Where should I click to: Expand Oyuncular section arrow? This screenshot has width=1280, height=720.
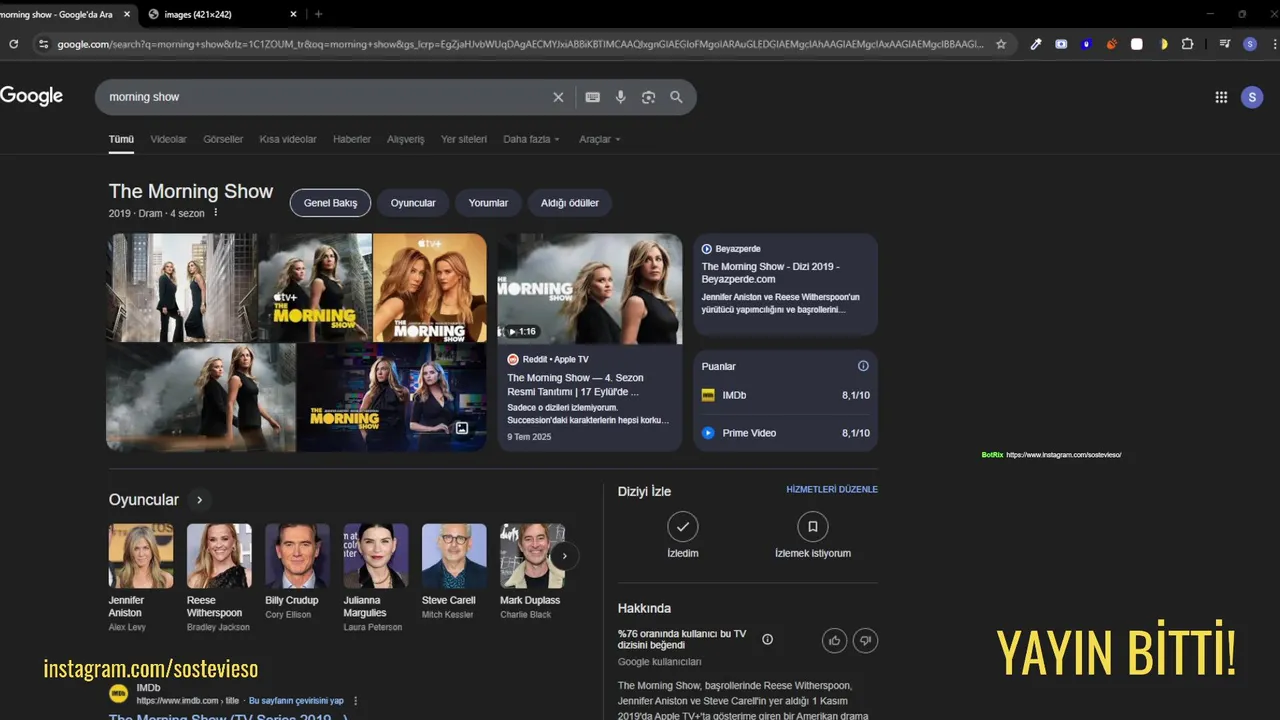[x=199, y=500]
